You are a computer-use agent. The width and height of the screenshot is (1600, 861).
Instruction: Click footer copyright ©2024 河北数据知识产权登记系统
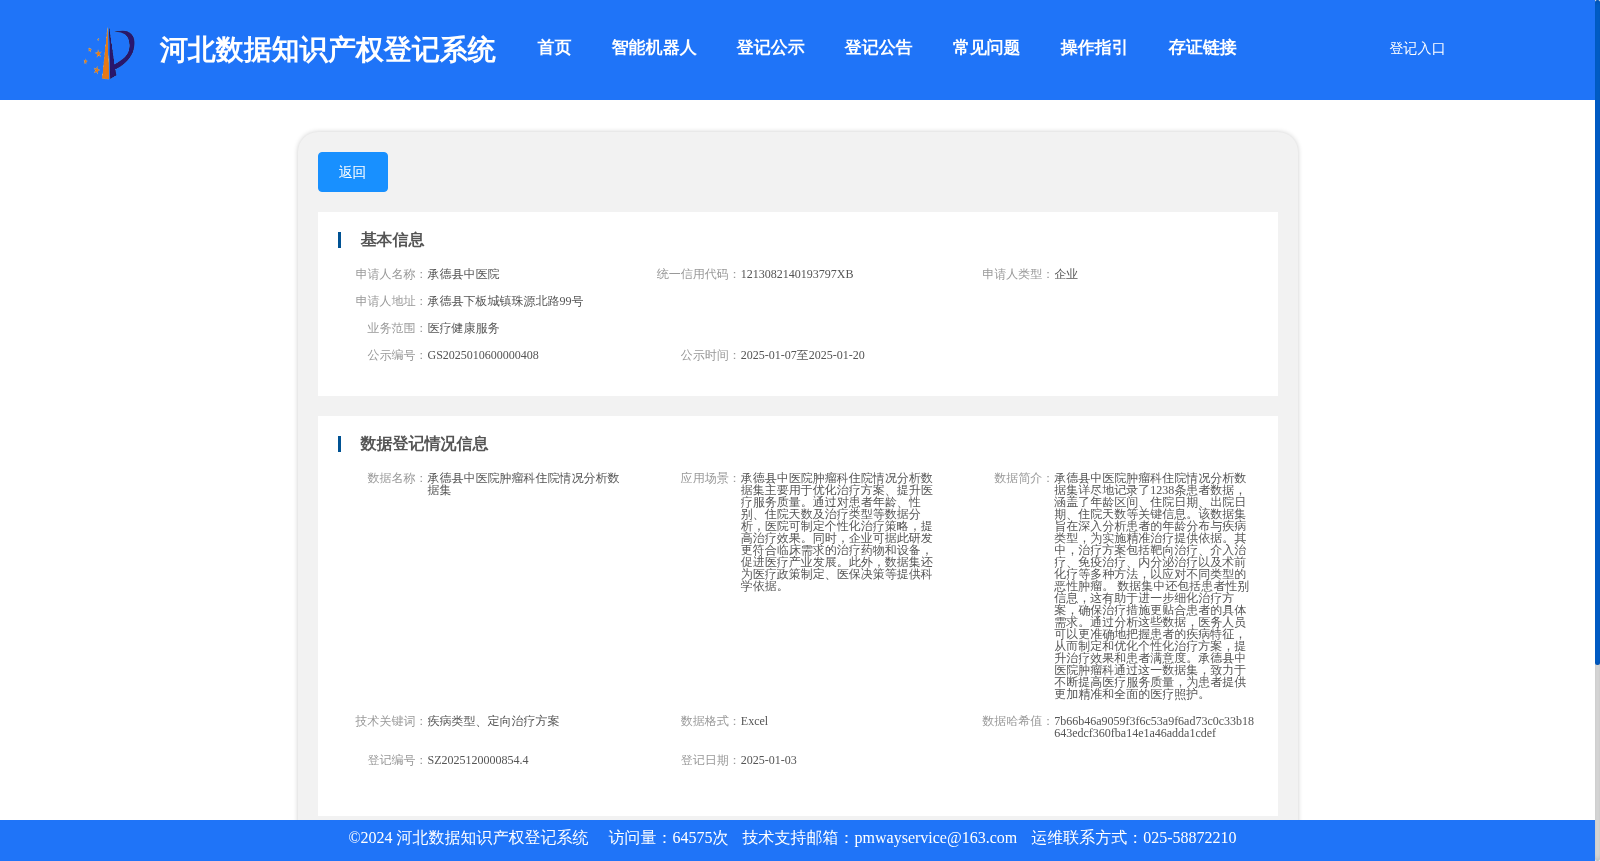tap(468, 838)
